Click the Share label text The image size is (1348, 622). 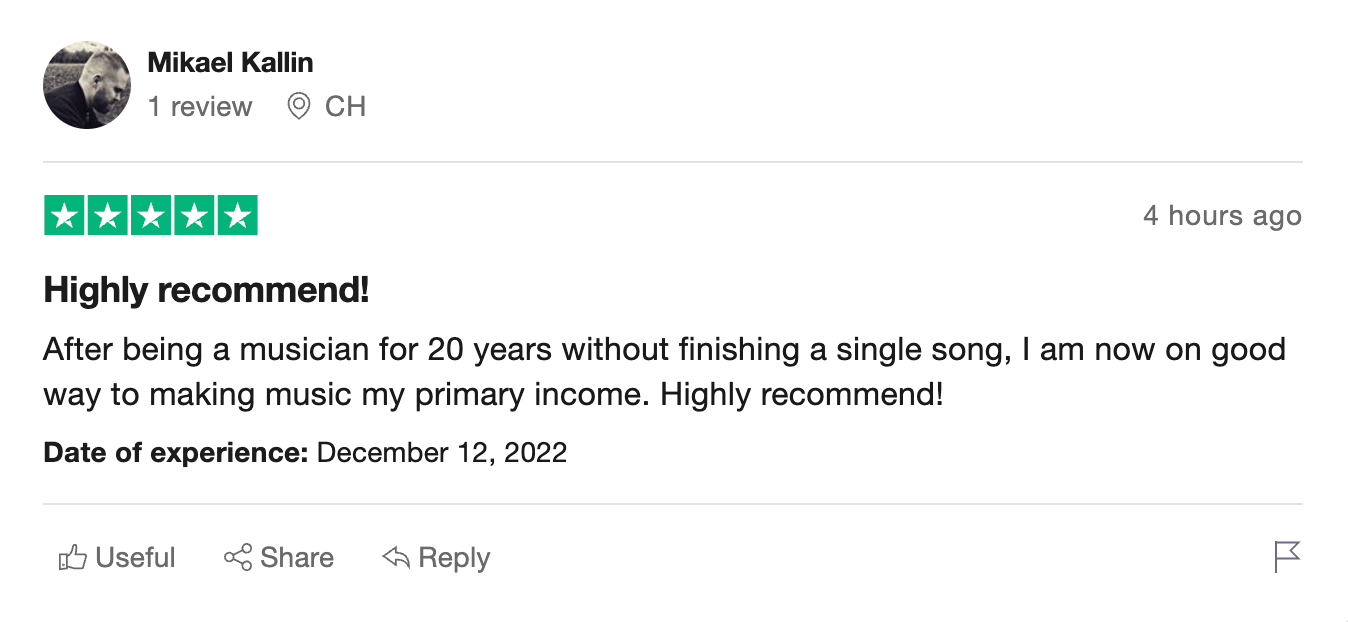[x=297, y=558]
